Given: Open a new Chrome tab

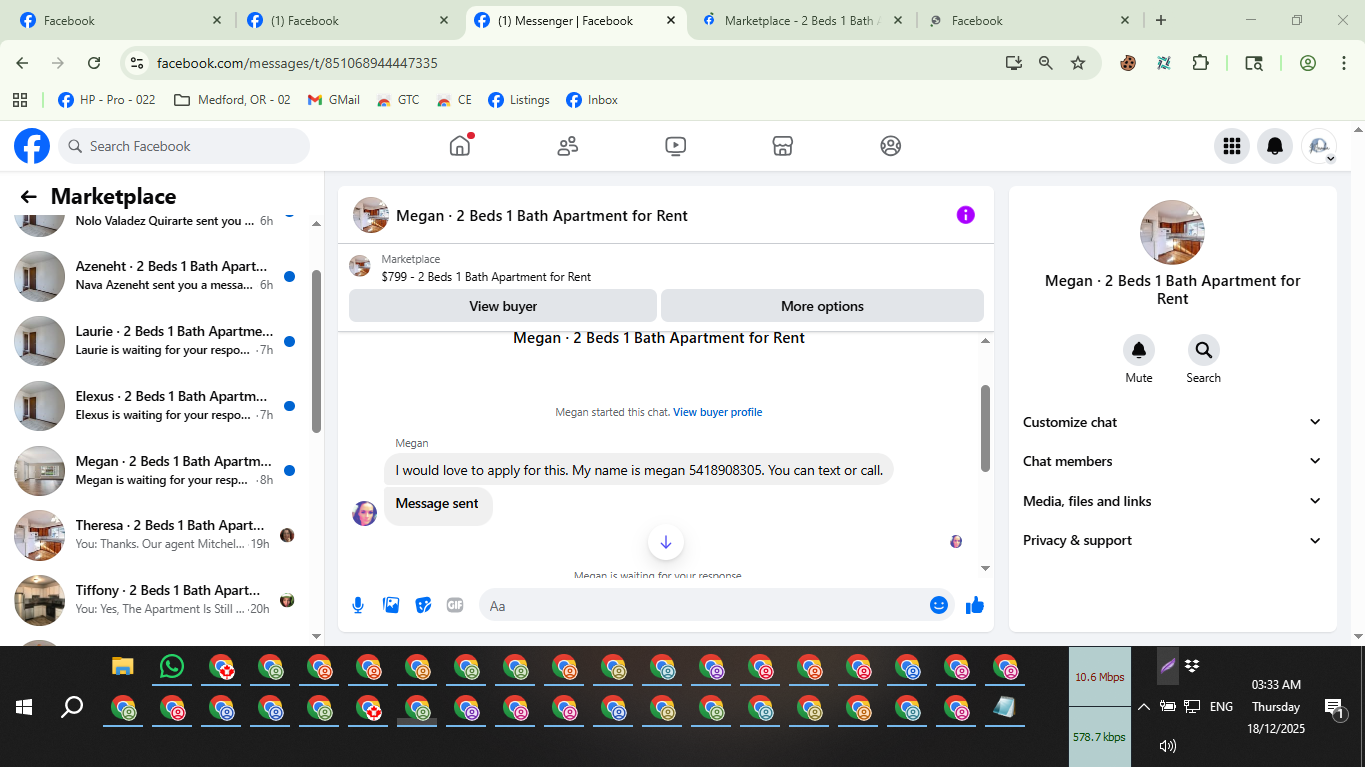Looking at the screenshot, I should tap(1160, 20).
